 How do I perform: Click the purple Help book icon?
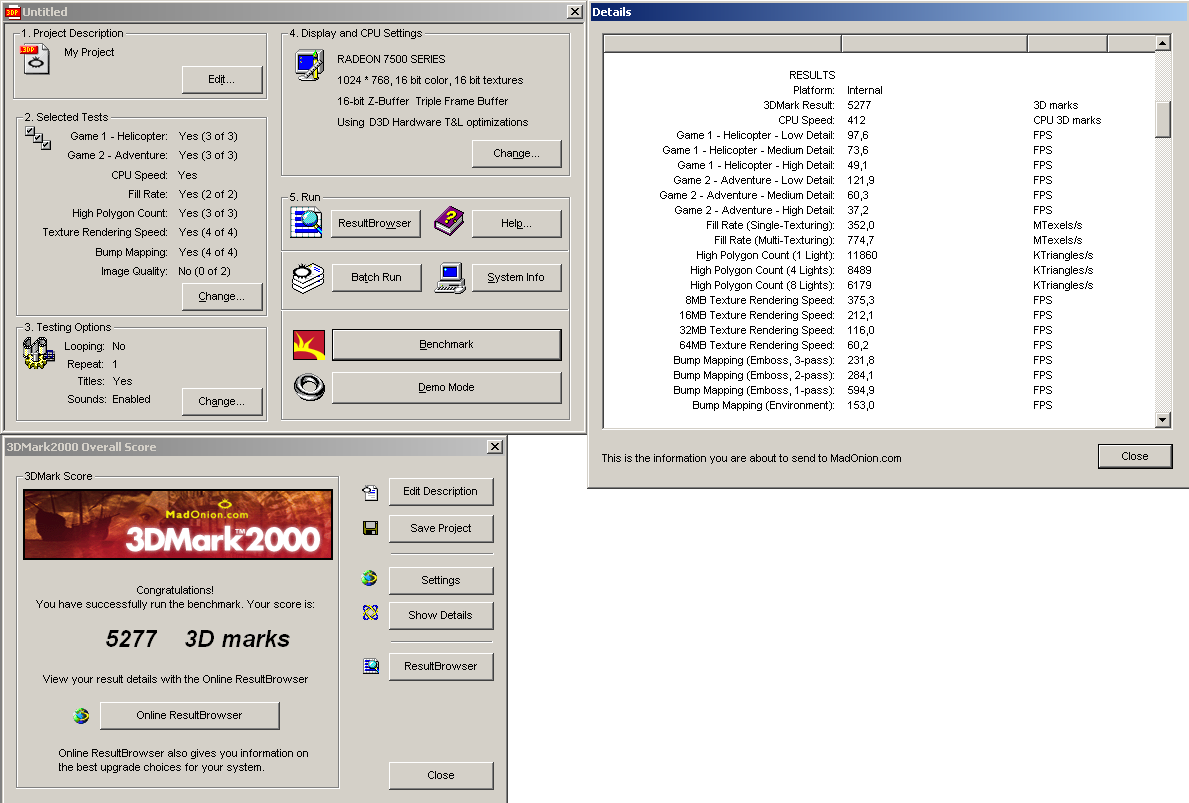click(x=448, y=223)
